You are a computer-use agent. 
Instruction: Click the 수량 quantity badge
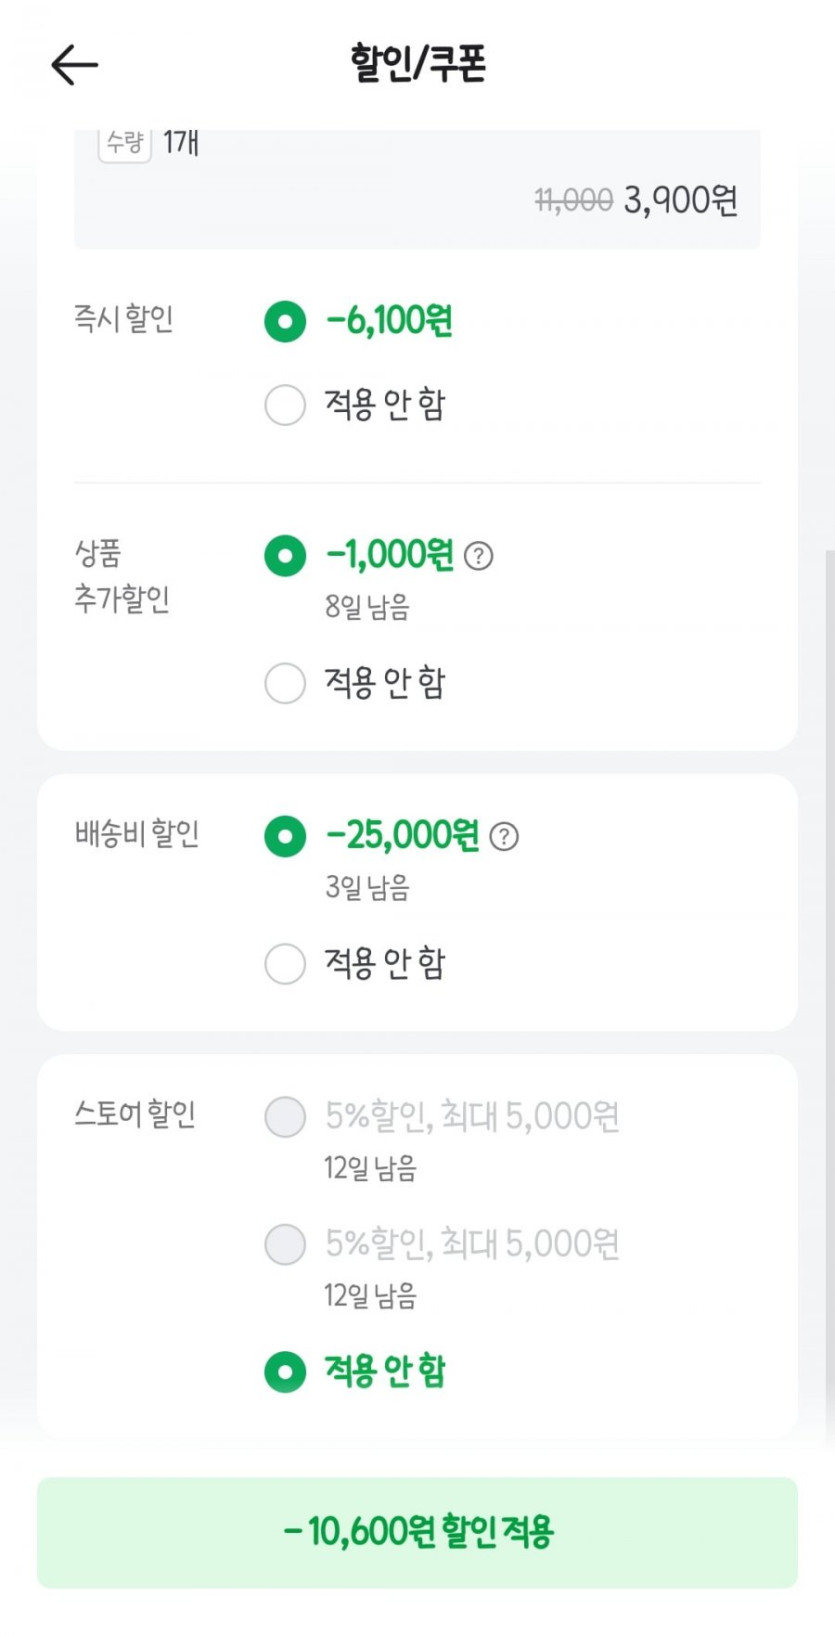[125, 143]
